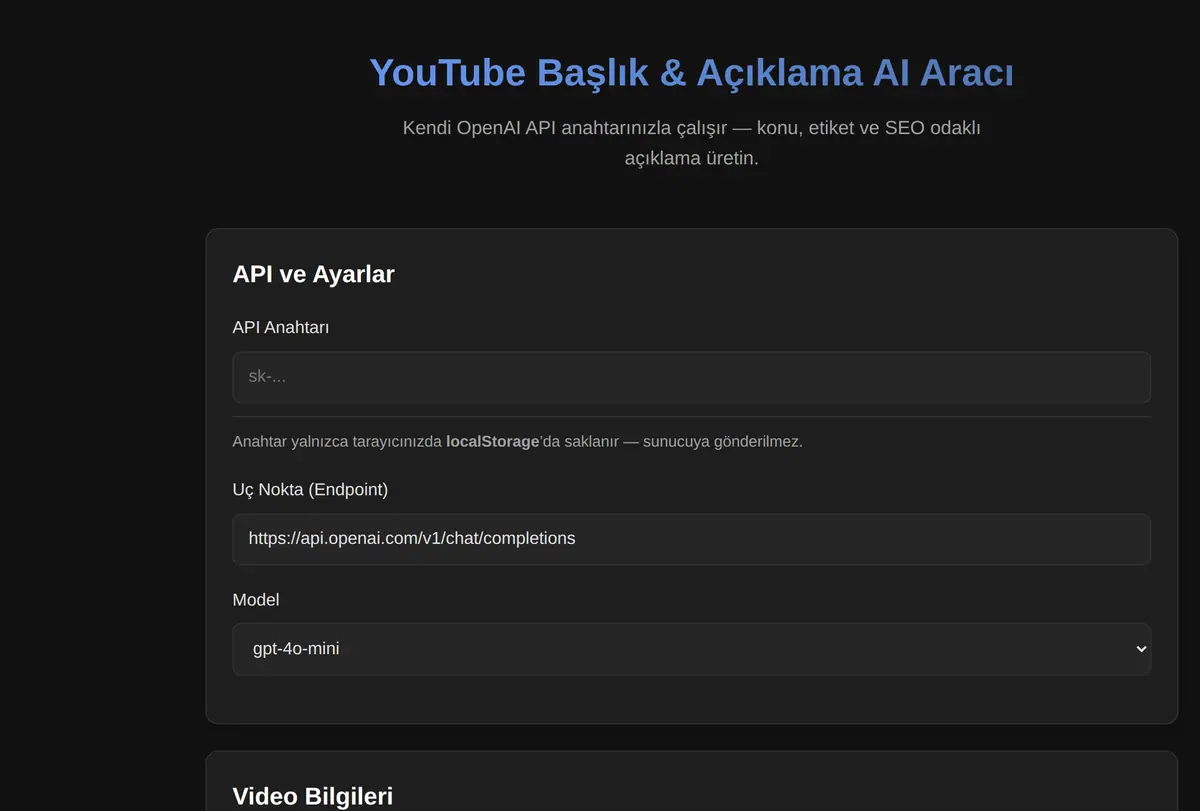Click the API ve Ayarlar heading
Viewport: 1200px width, 811px height.
click(314, 274)
